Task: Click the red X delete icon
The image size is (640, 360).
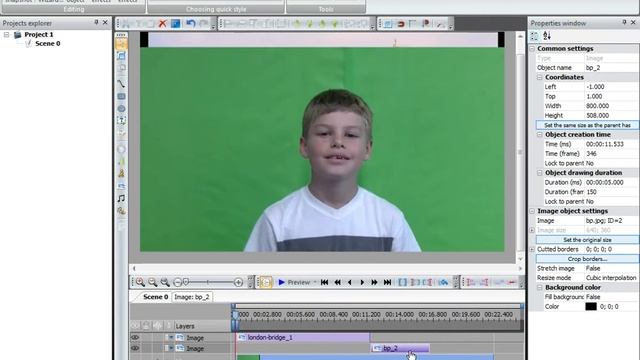Action: click(x=162, y=24)
